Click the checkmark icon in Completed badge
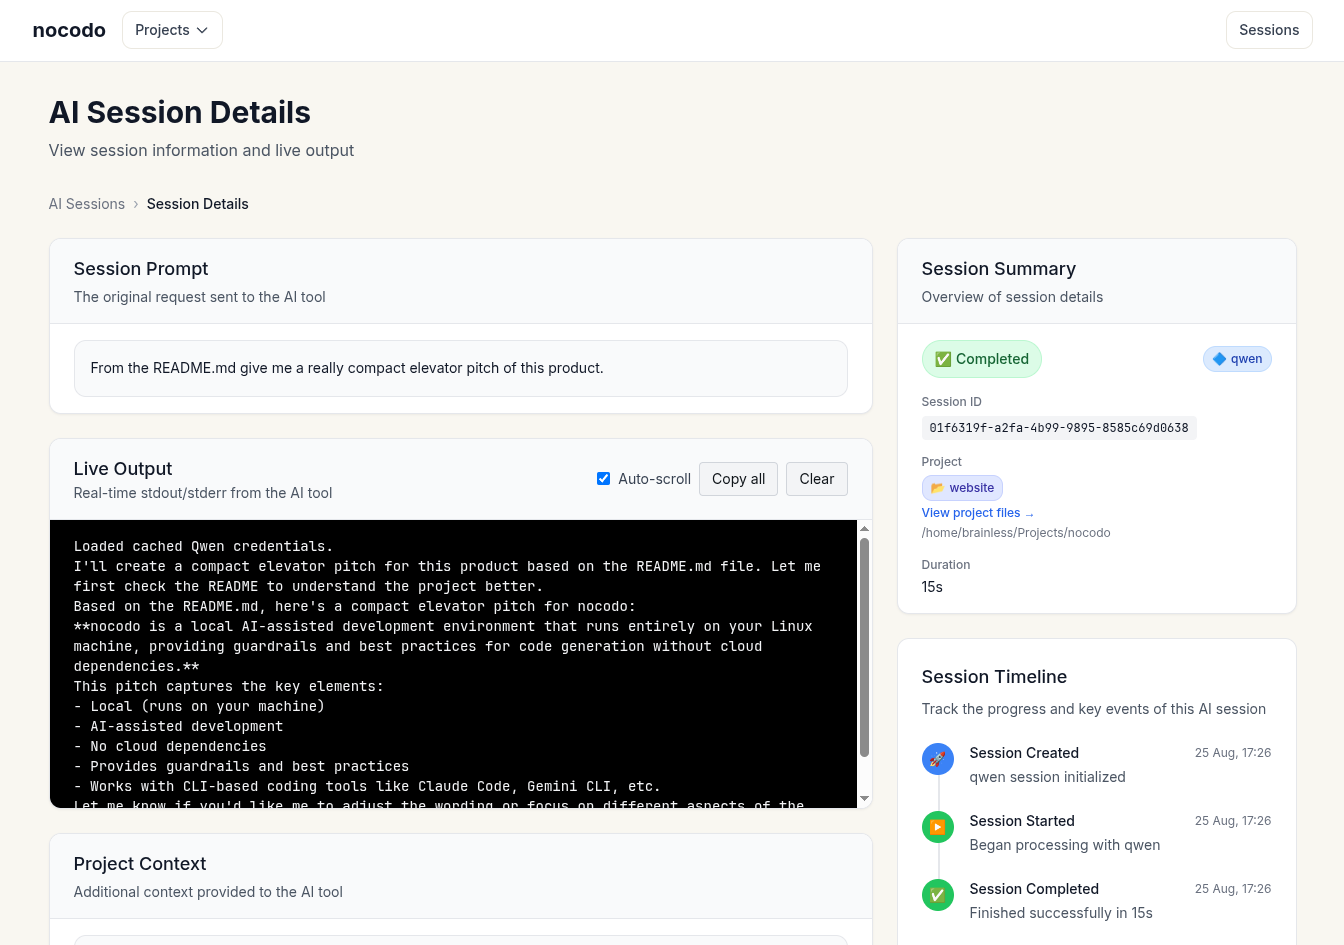1344x945 pixels. (943, 359)
